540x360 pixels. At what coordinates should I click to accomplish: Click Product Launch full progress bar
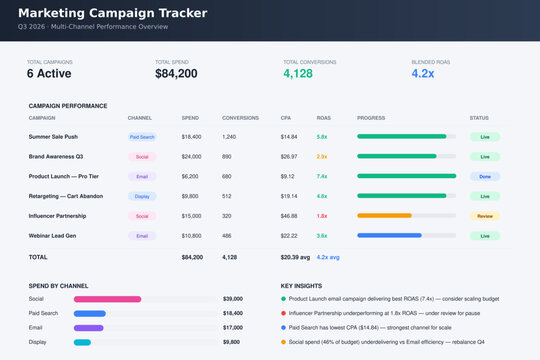[407, 176]
